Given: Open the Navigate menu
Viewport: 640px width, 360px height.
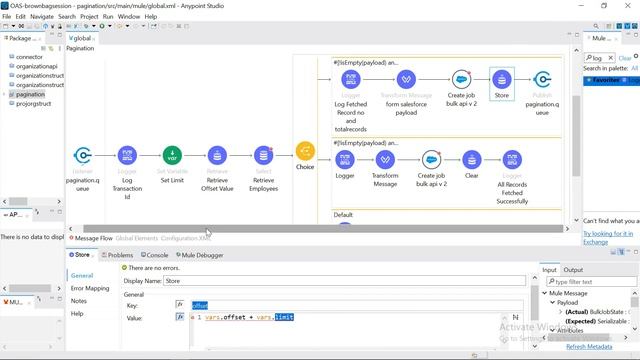Looking at the screenshot, I should coord(42,17).
